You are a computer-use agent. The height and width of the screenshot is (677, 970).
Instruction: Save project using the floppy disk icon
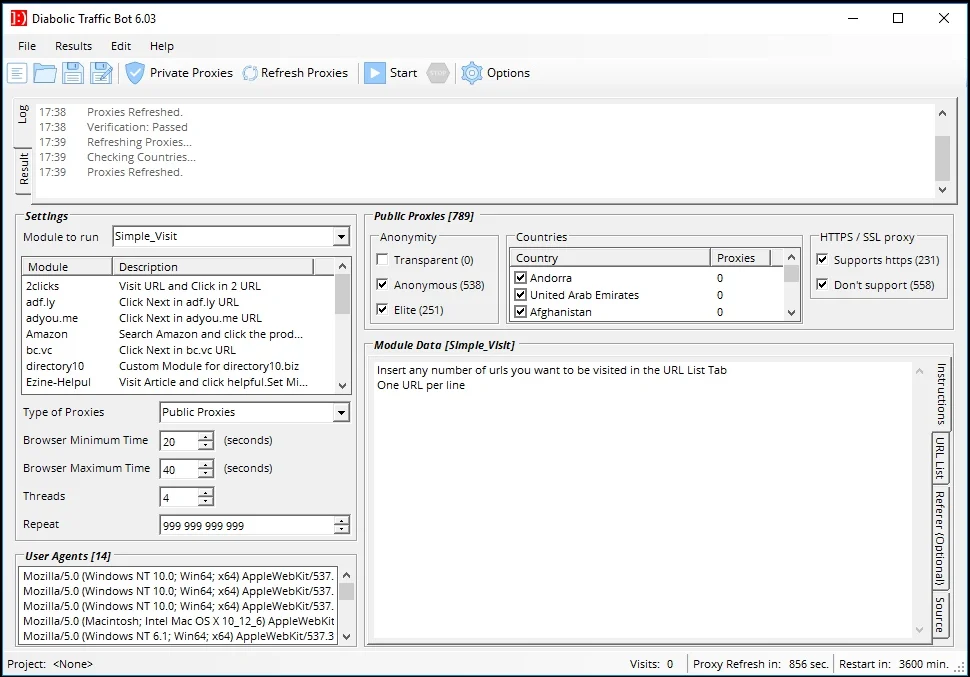pyautogui.click(x=72, y=73)
